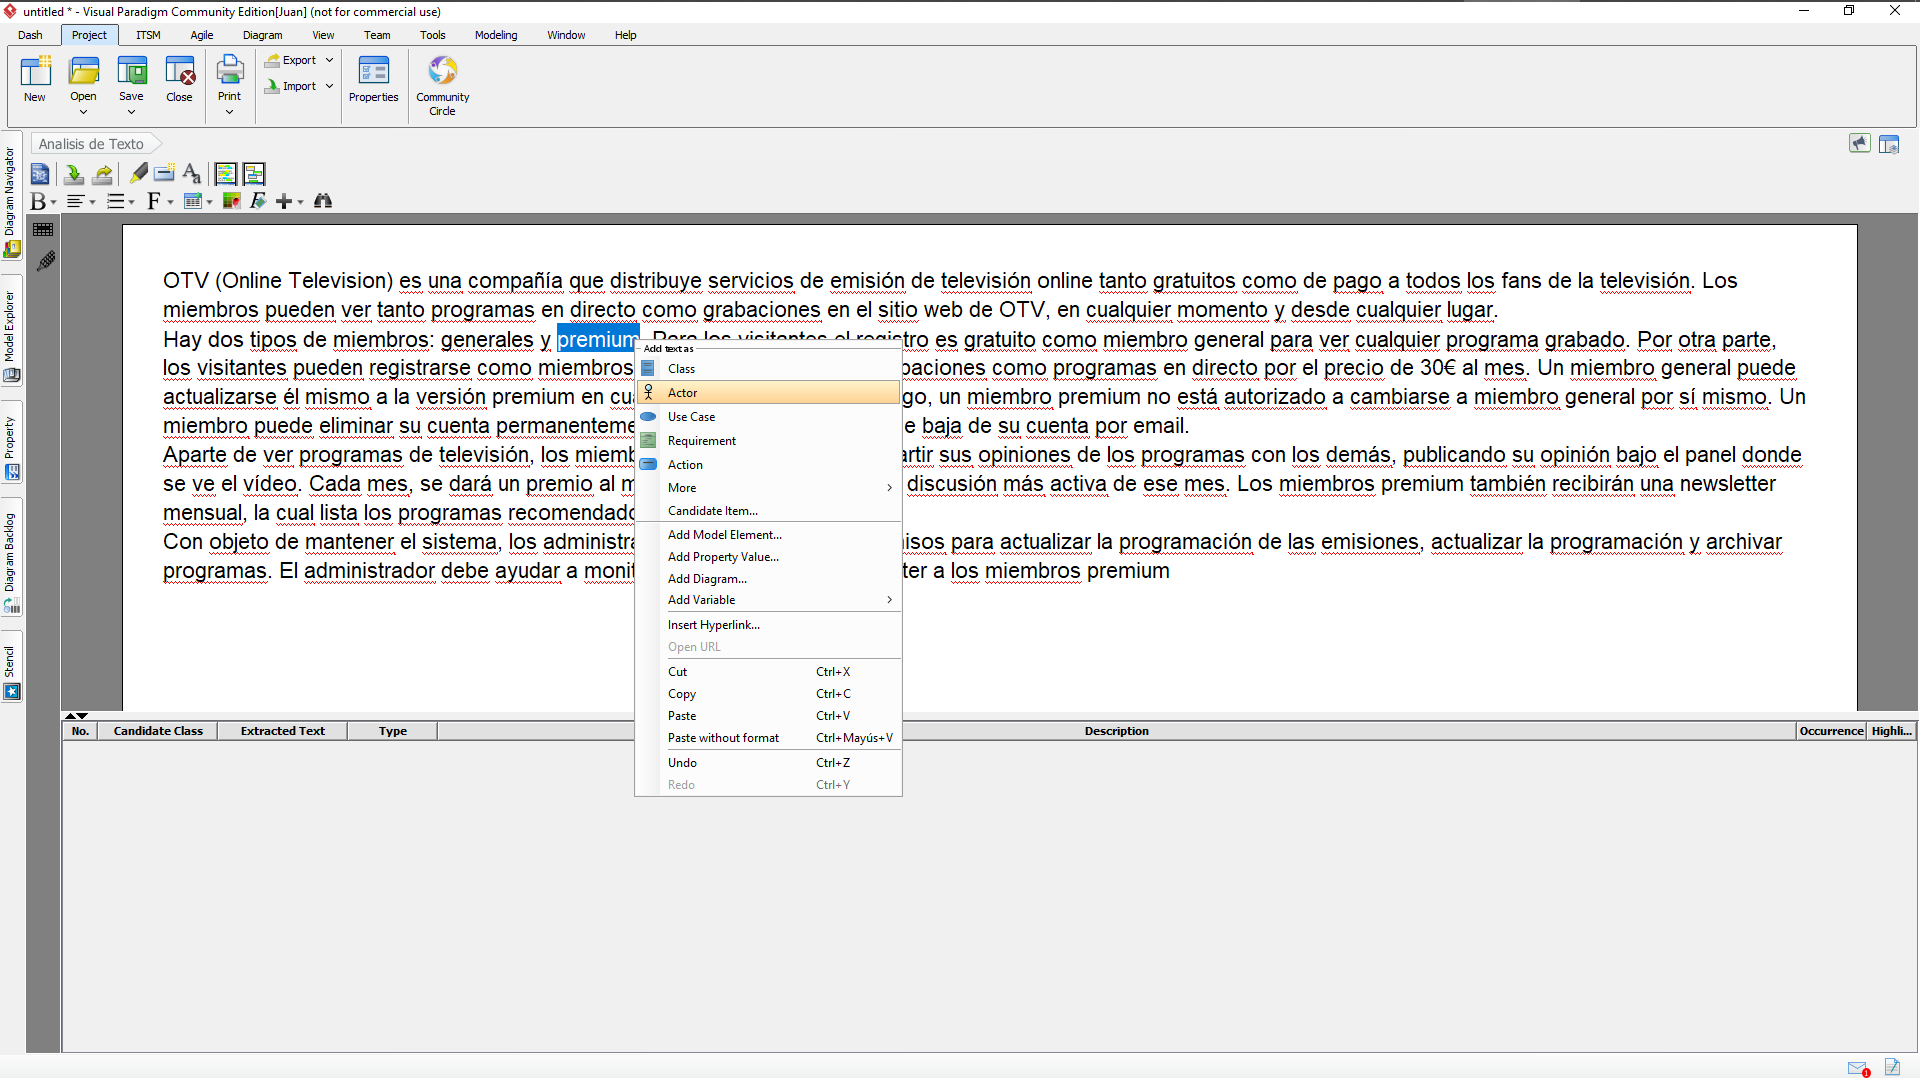This screenshot has height=1080, width=1920.
Task: Open the Diagram menu tab
Action: 263,35
